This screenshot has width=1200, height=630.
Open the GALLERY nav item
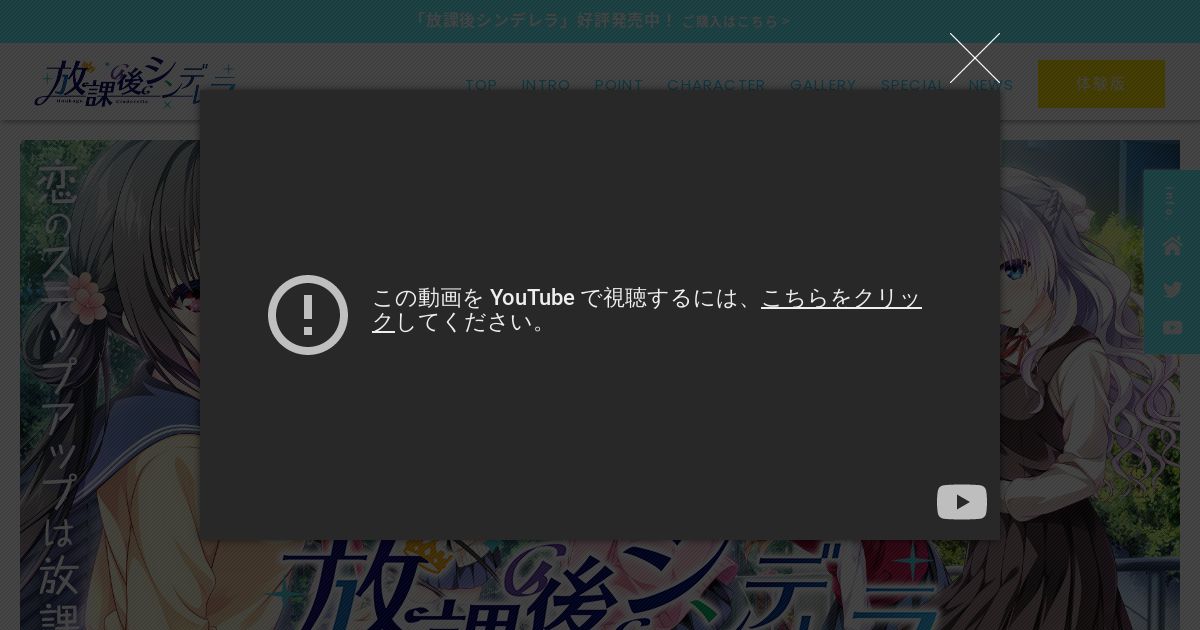823,85
